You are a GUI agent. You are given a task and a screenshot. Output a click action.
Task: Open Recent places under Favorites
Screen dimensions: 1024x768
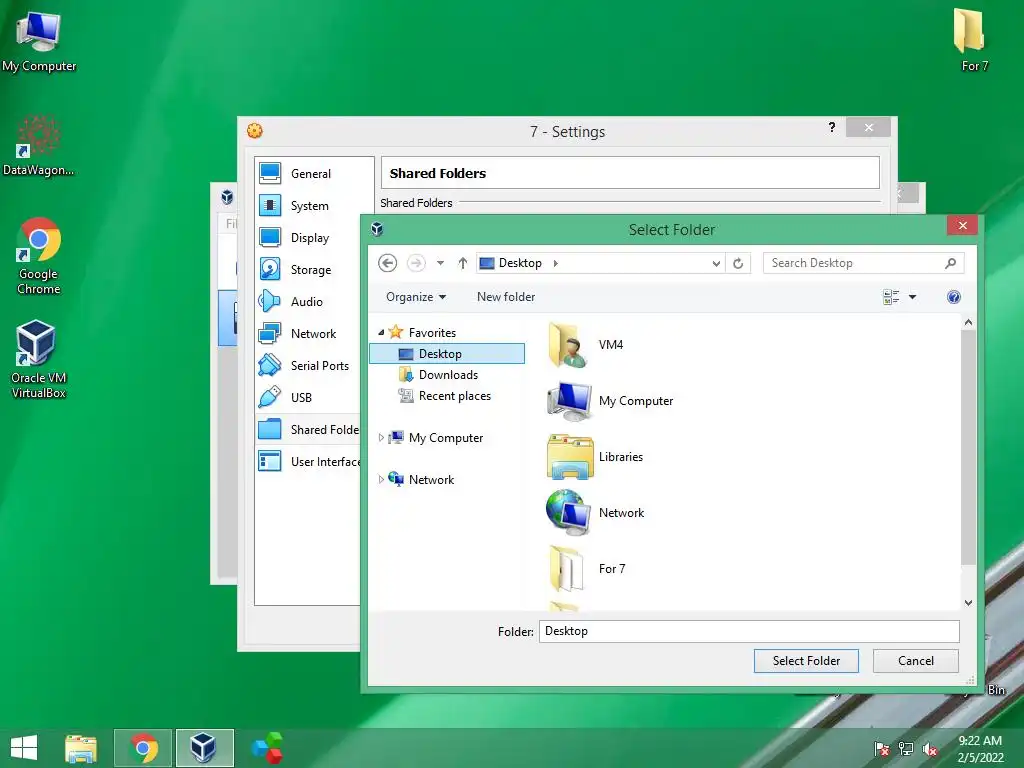pyautogui.click(x=445, y=396)
